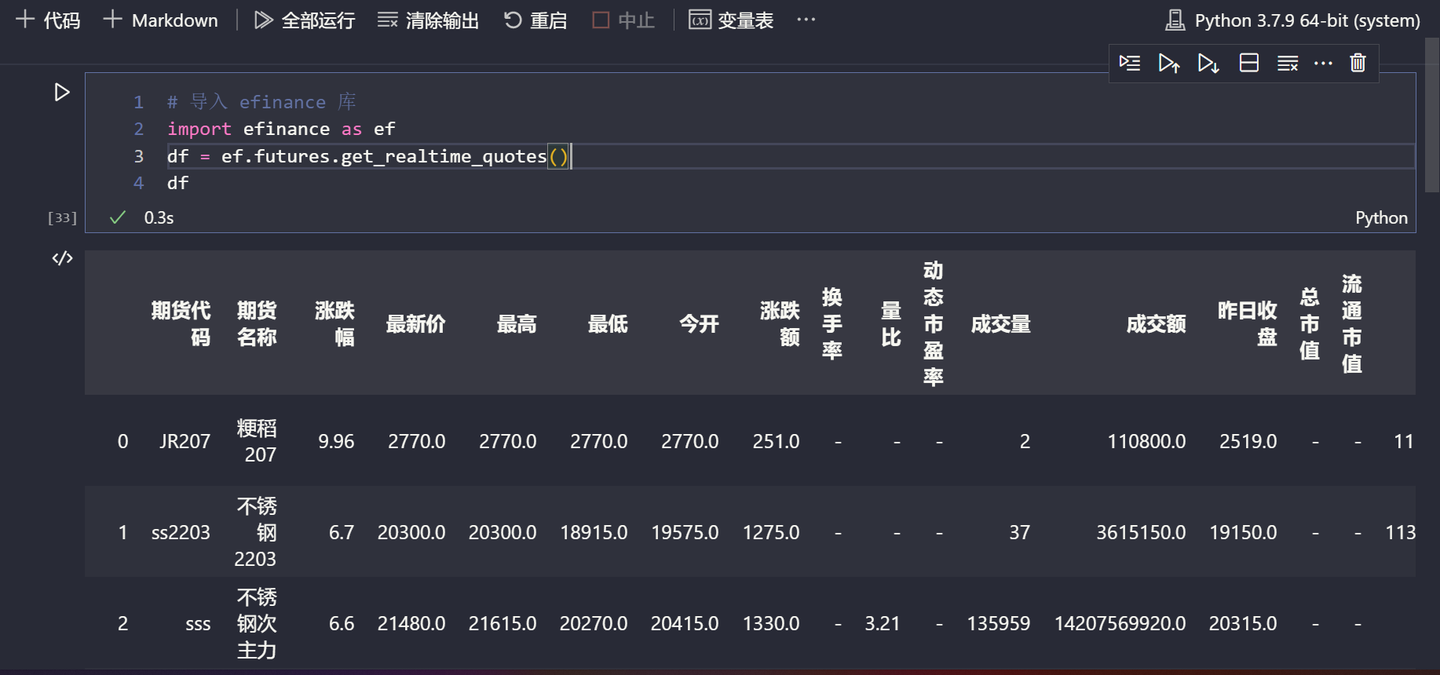This screenshot has width=1440, height=675.
Task: Start run-by-line debugging for the cell
Action: point(1130,62)
